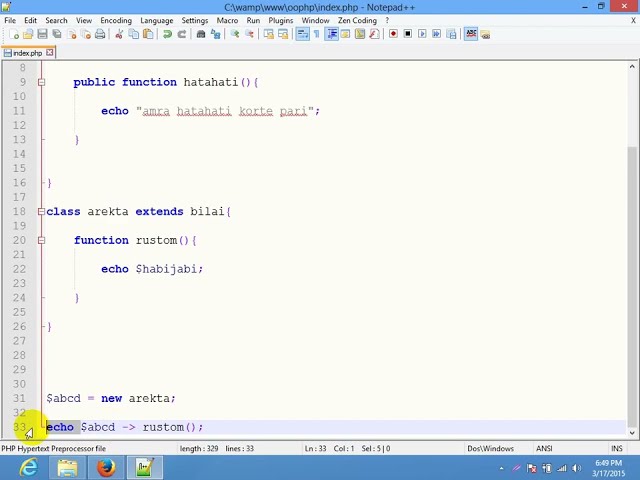Open Internet Explorer from the taskbar

pyautogui.click(x=29, y=467)
